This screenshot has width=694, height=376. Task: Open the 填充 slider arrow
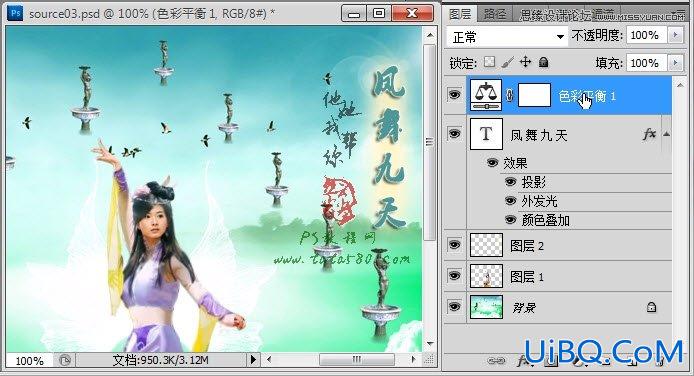[x=675, y=63]
